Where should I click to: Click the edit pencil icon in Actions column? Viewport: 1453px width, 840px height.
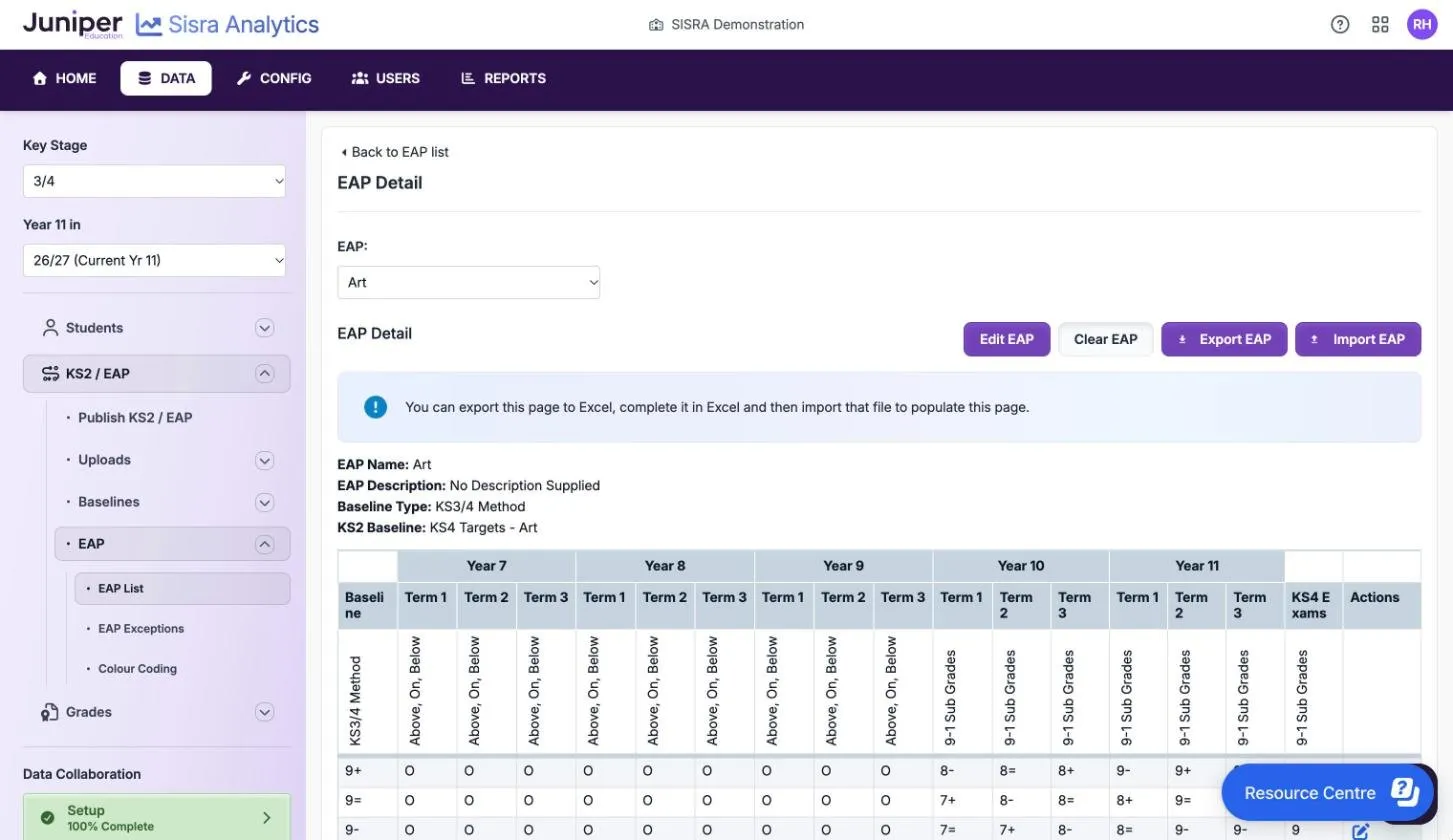pyautogui.click(x=1360, y=830)
